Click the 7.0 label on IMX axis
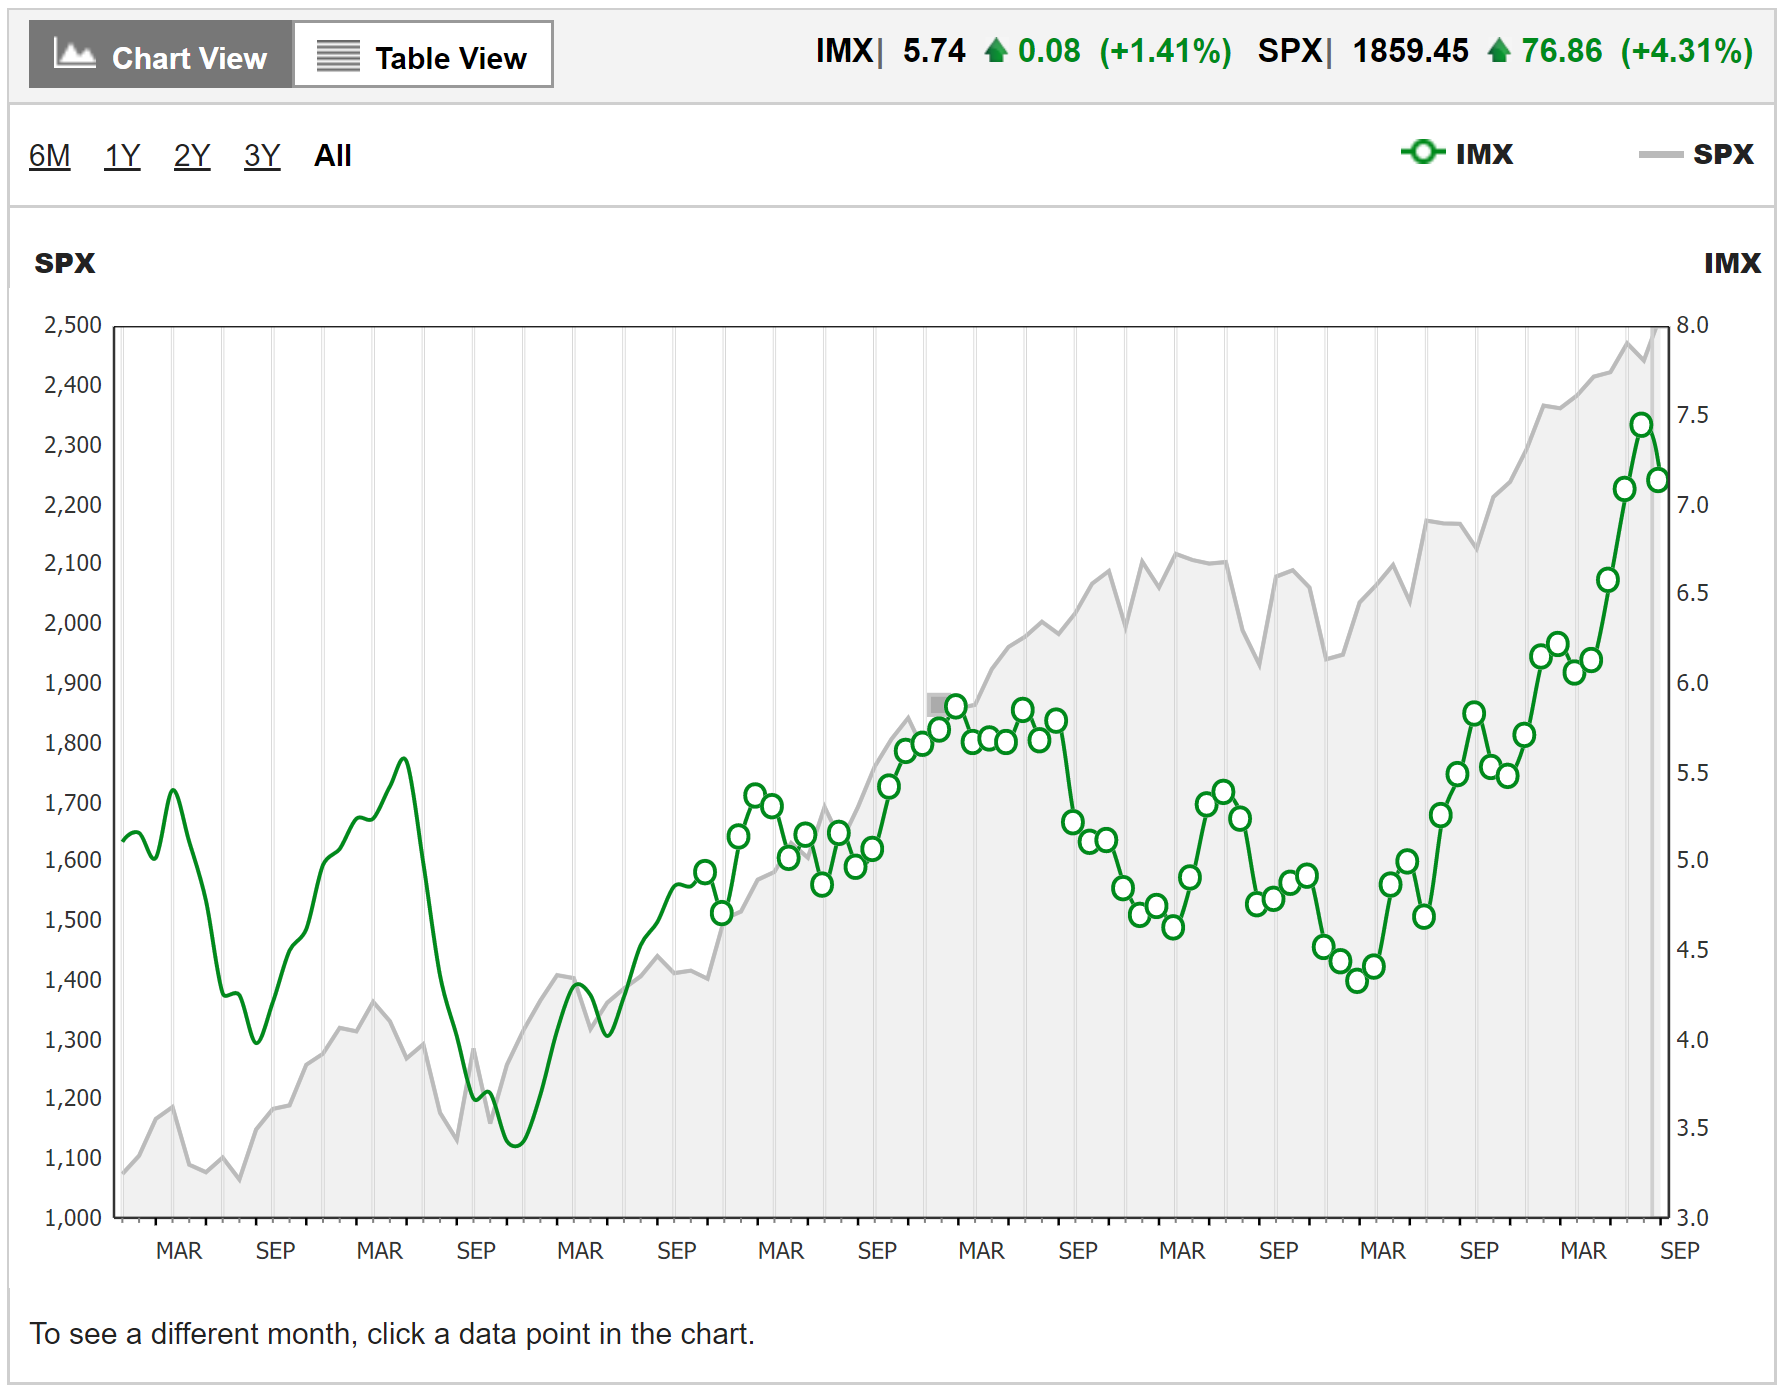 [x=1692, y=505]
